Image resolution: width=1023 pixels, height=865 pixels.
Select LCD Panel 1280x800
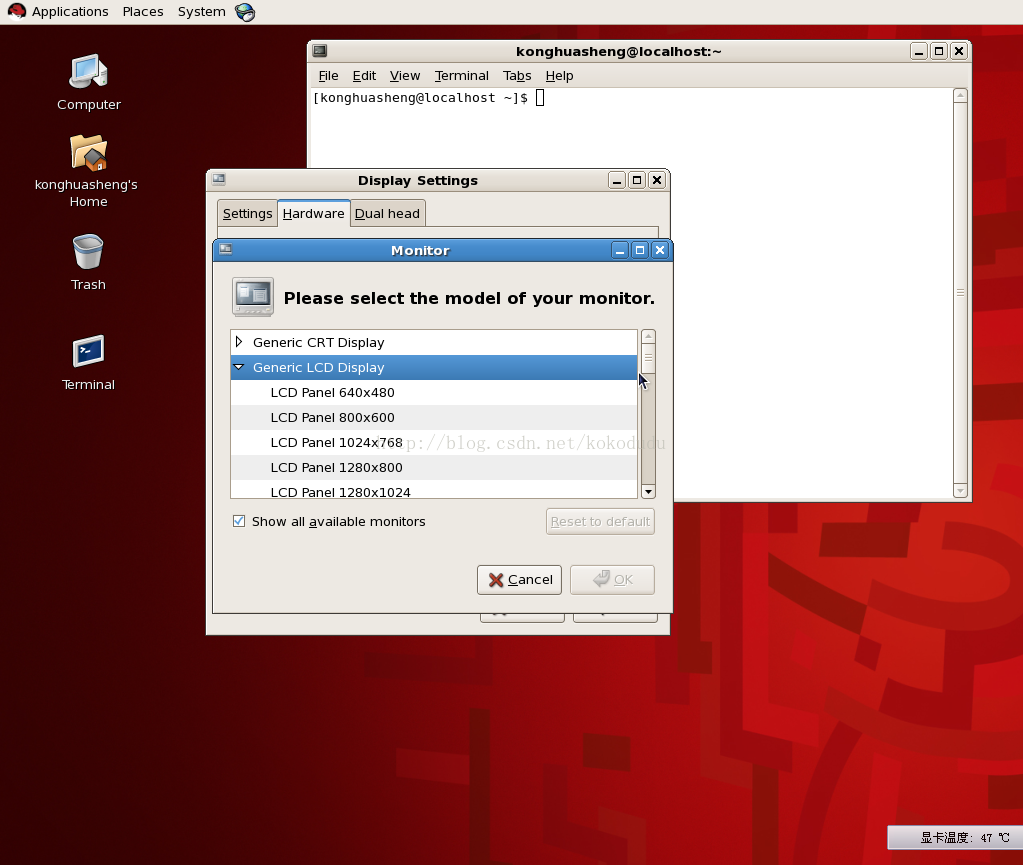(x=434, y=468)
